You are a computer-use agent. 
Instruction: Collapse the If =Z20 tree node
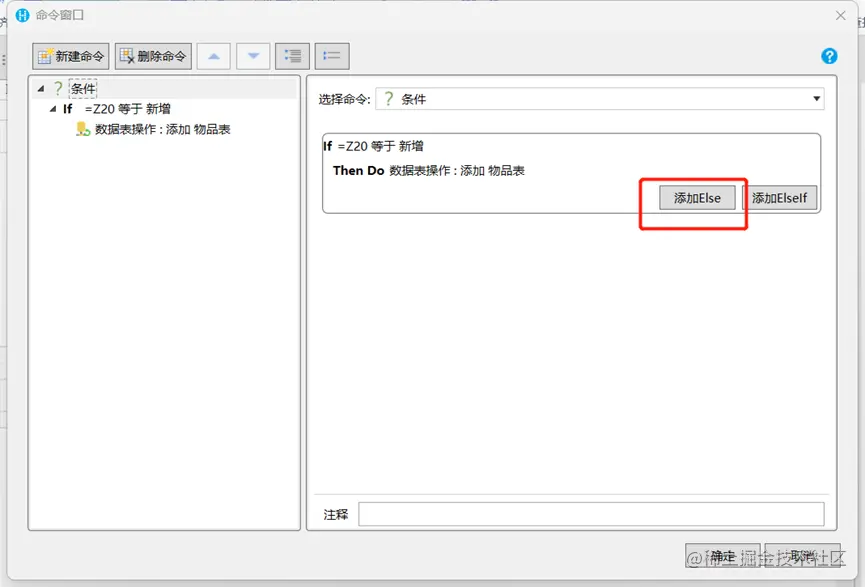[x=53, y=109]
